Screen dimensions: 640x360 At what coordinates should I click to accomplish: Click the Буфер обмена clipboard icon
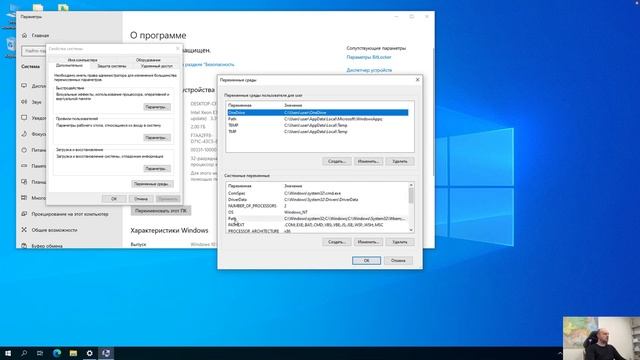[x=24, y=246]
